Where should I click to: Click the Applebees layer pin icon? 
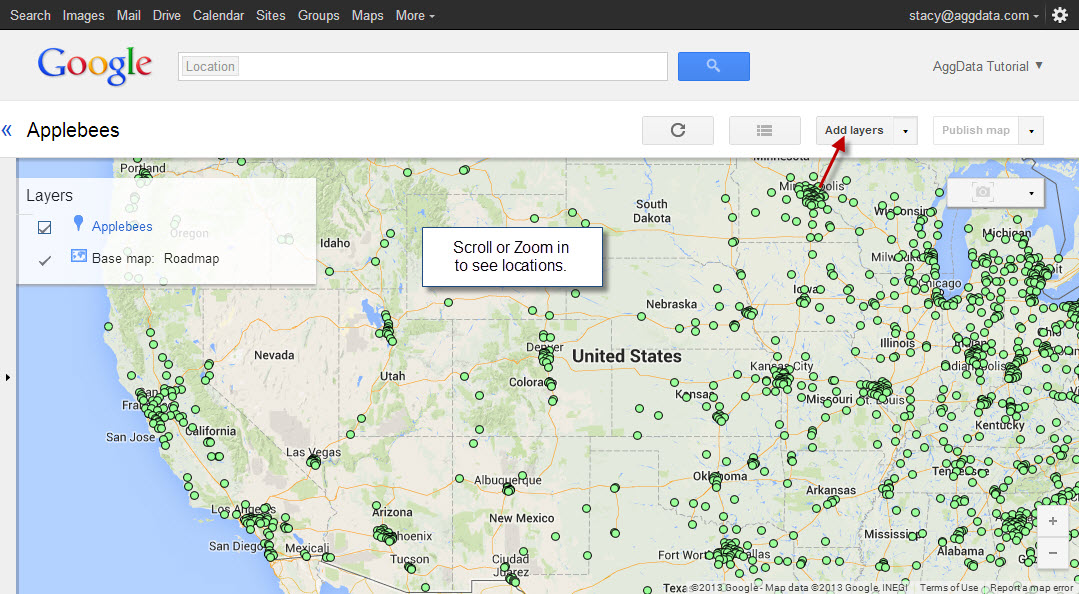[x=78, y=223]
